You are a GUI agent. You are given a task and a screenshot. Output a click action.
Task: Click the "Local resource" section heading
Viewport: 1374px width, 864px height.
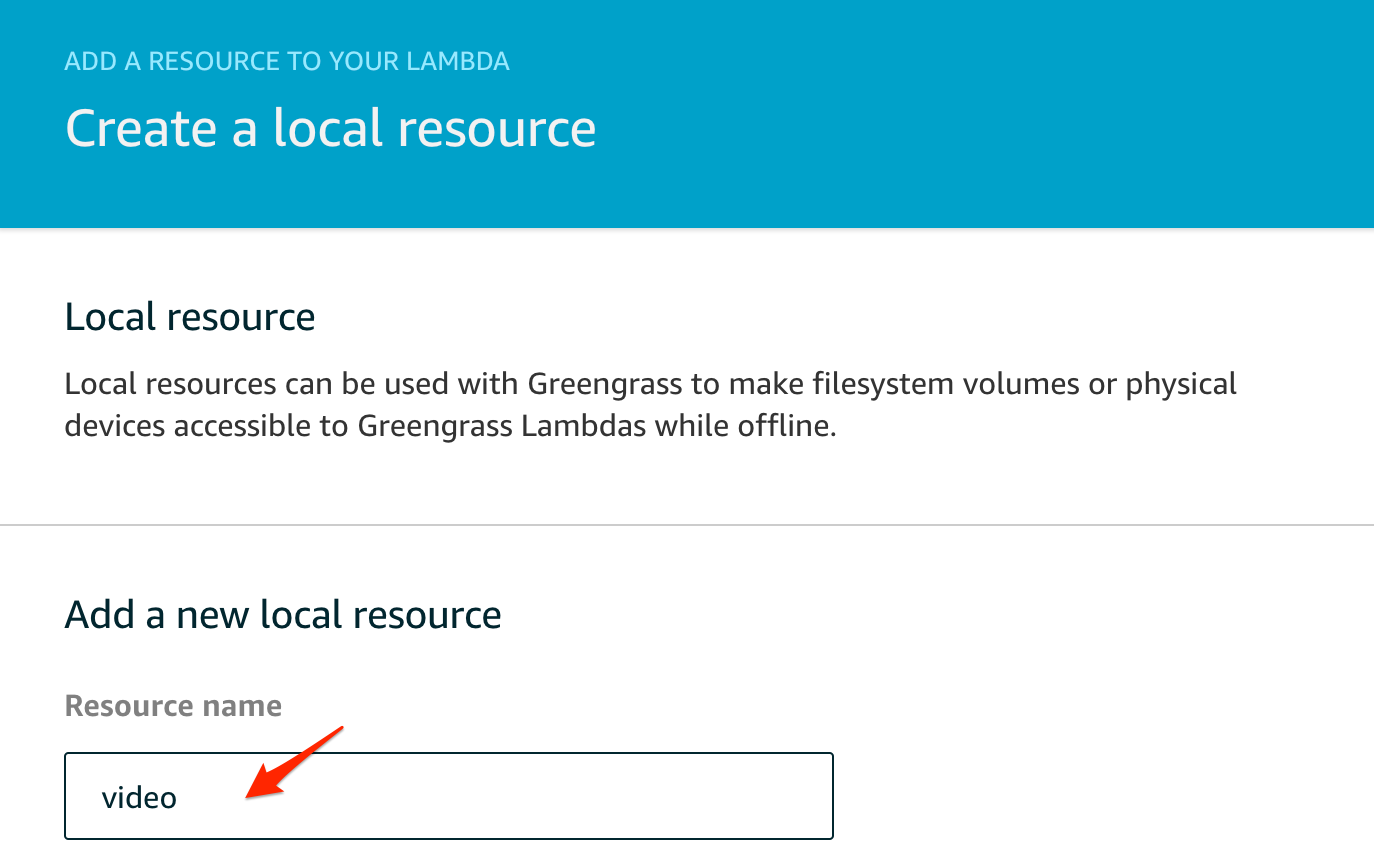tap(190, 317)
